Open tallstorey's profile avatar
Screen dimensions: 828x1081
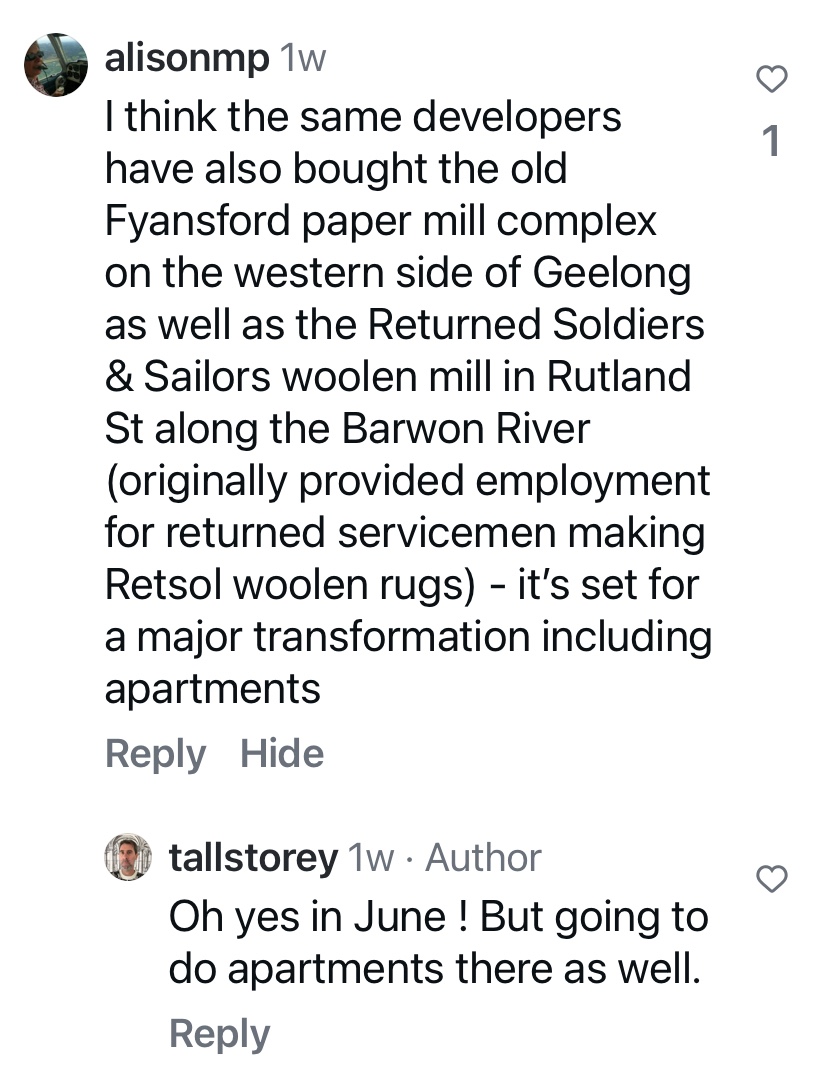pos(128,858)
